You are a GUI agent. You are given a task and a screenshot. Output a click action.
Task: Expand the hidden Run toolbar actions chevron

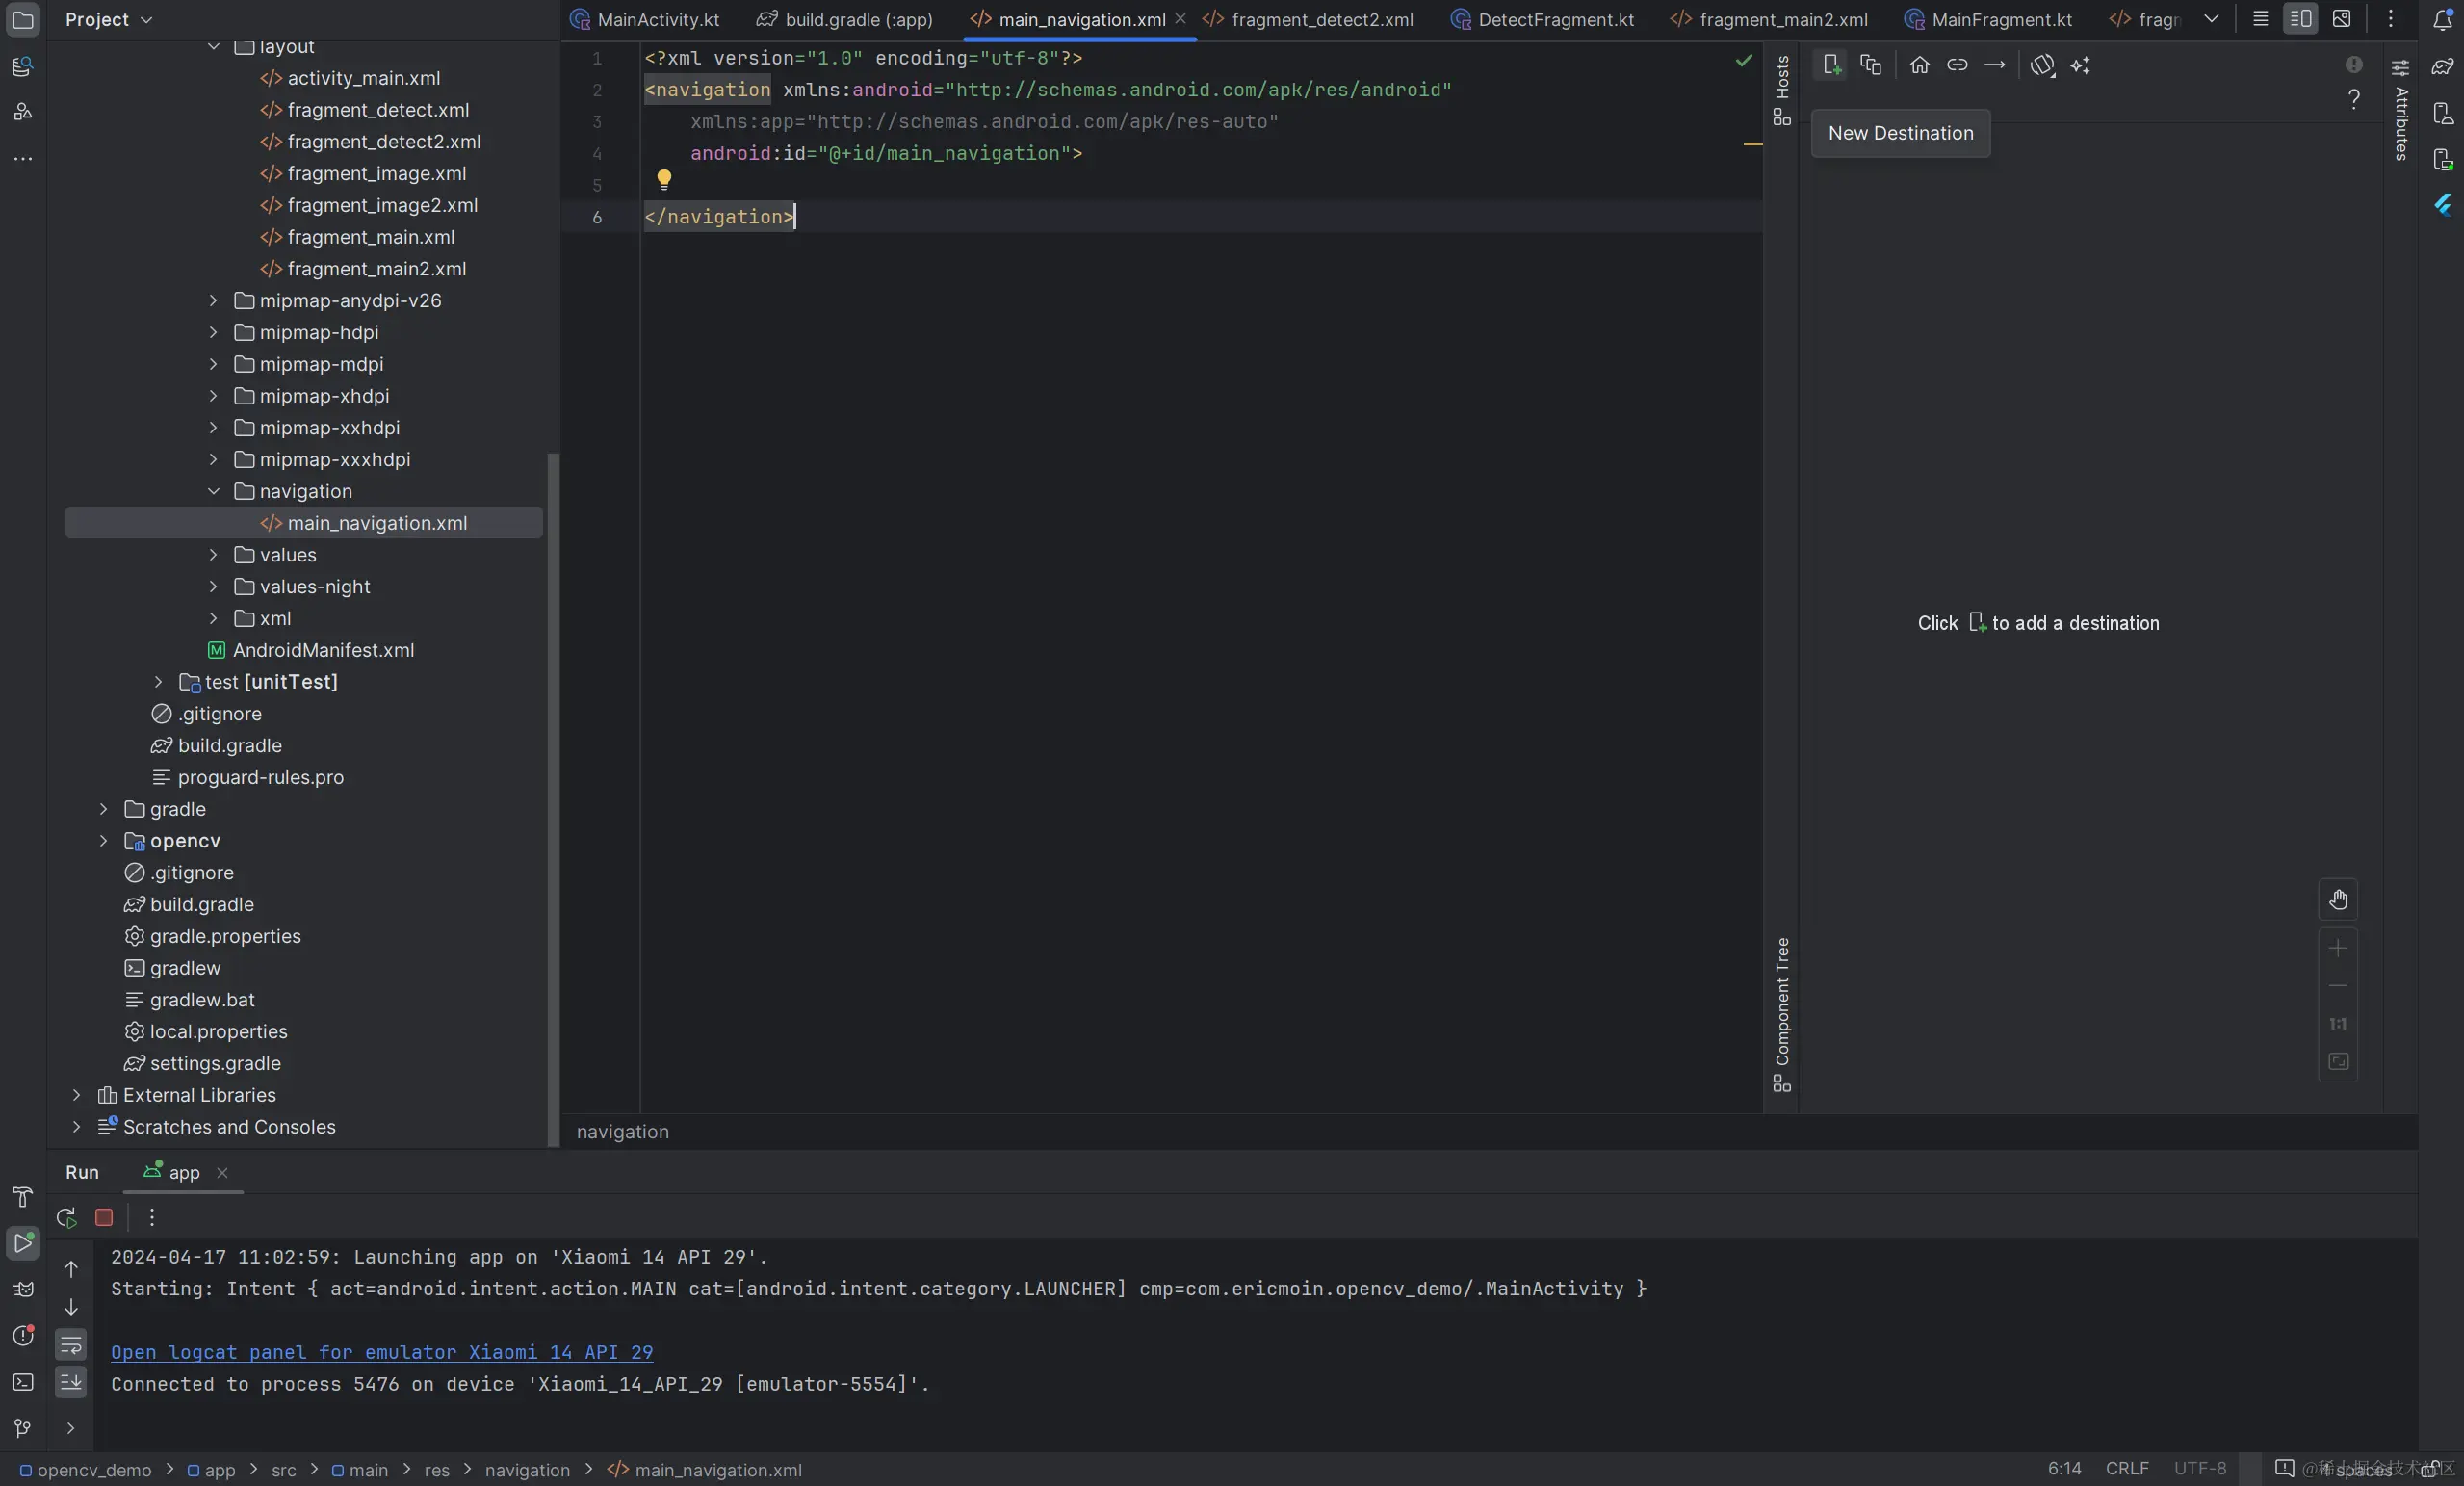click(x=71, y=1427)
